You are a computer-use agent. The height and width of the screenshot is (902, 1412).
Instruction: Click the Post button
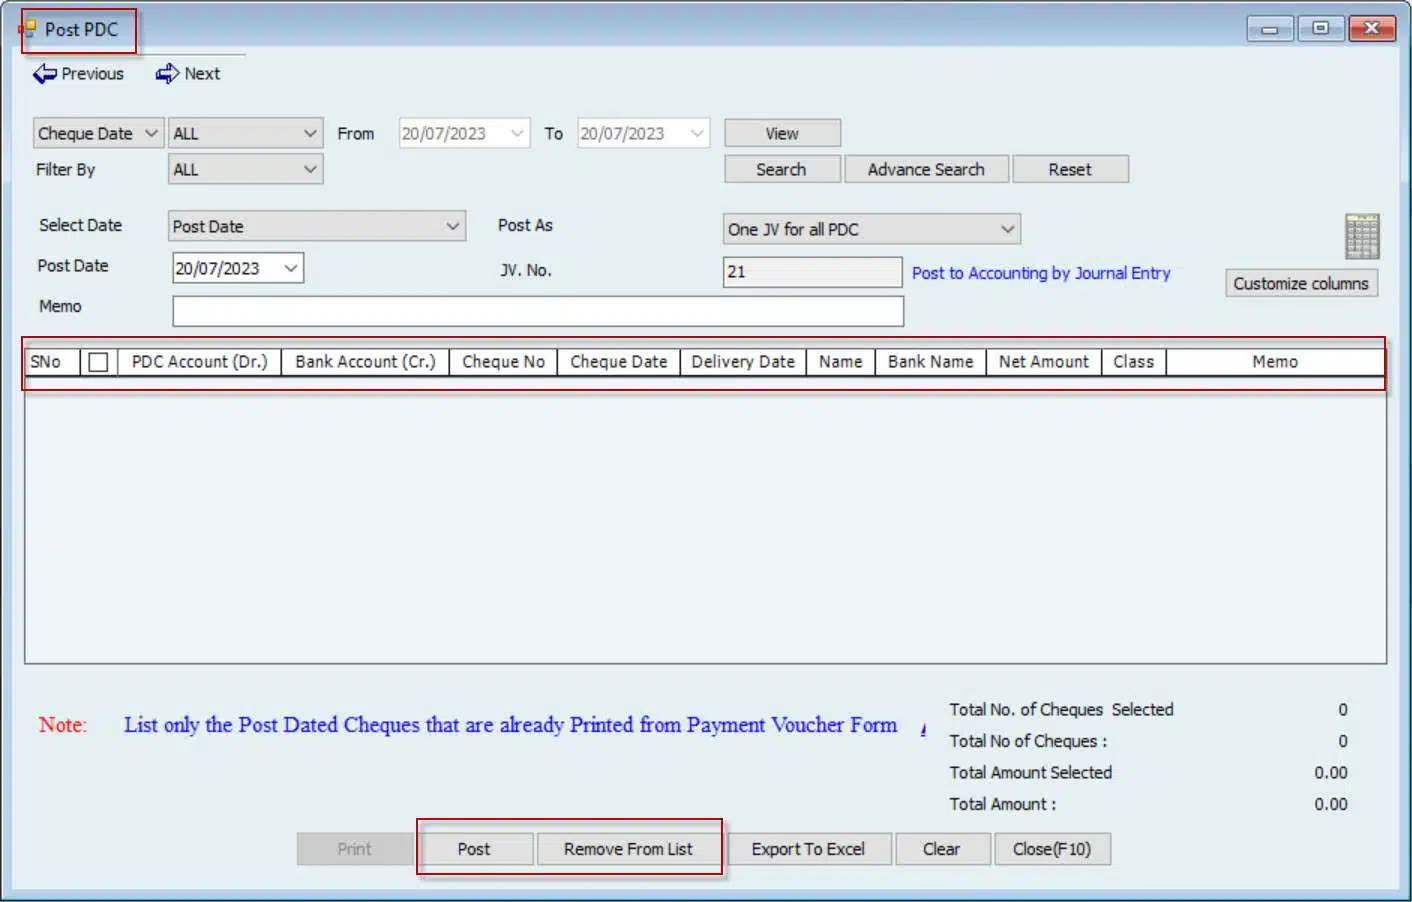click(x=474, y=849)
